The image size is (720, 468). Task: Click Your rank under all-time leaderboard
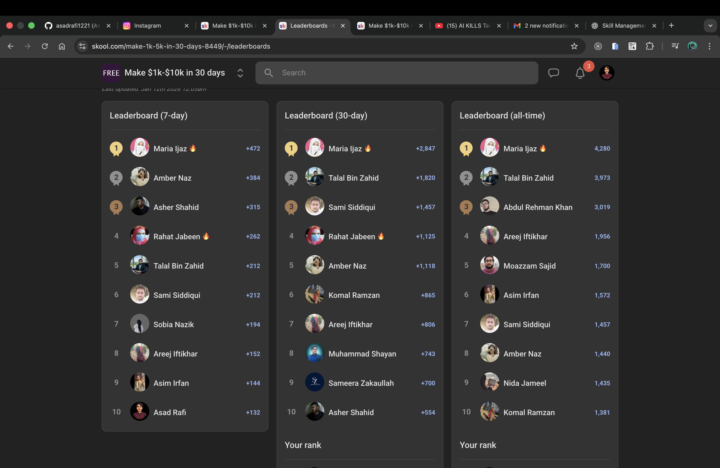tap(478, 445)
